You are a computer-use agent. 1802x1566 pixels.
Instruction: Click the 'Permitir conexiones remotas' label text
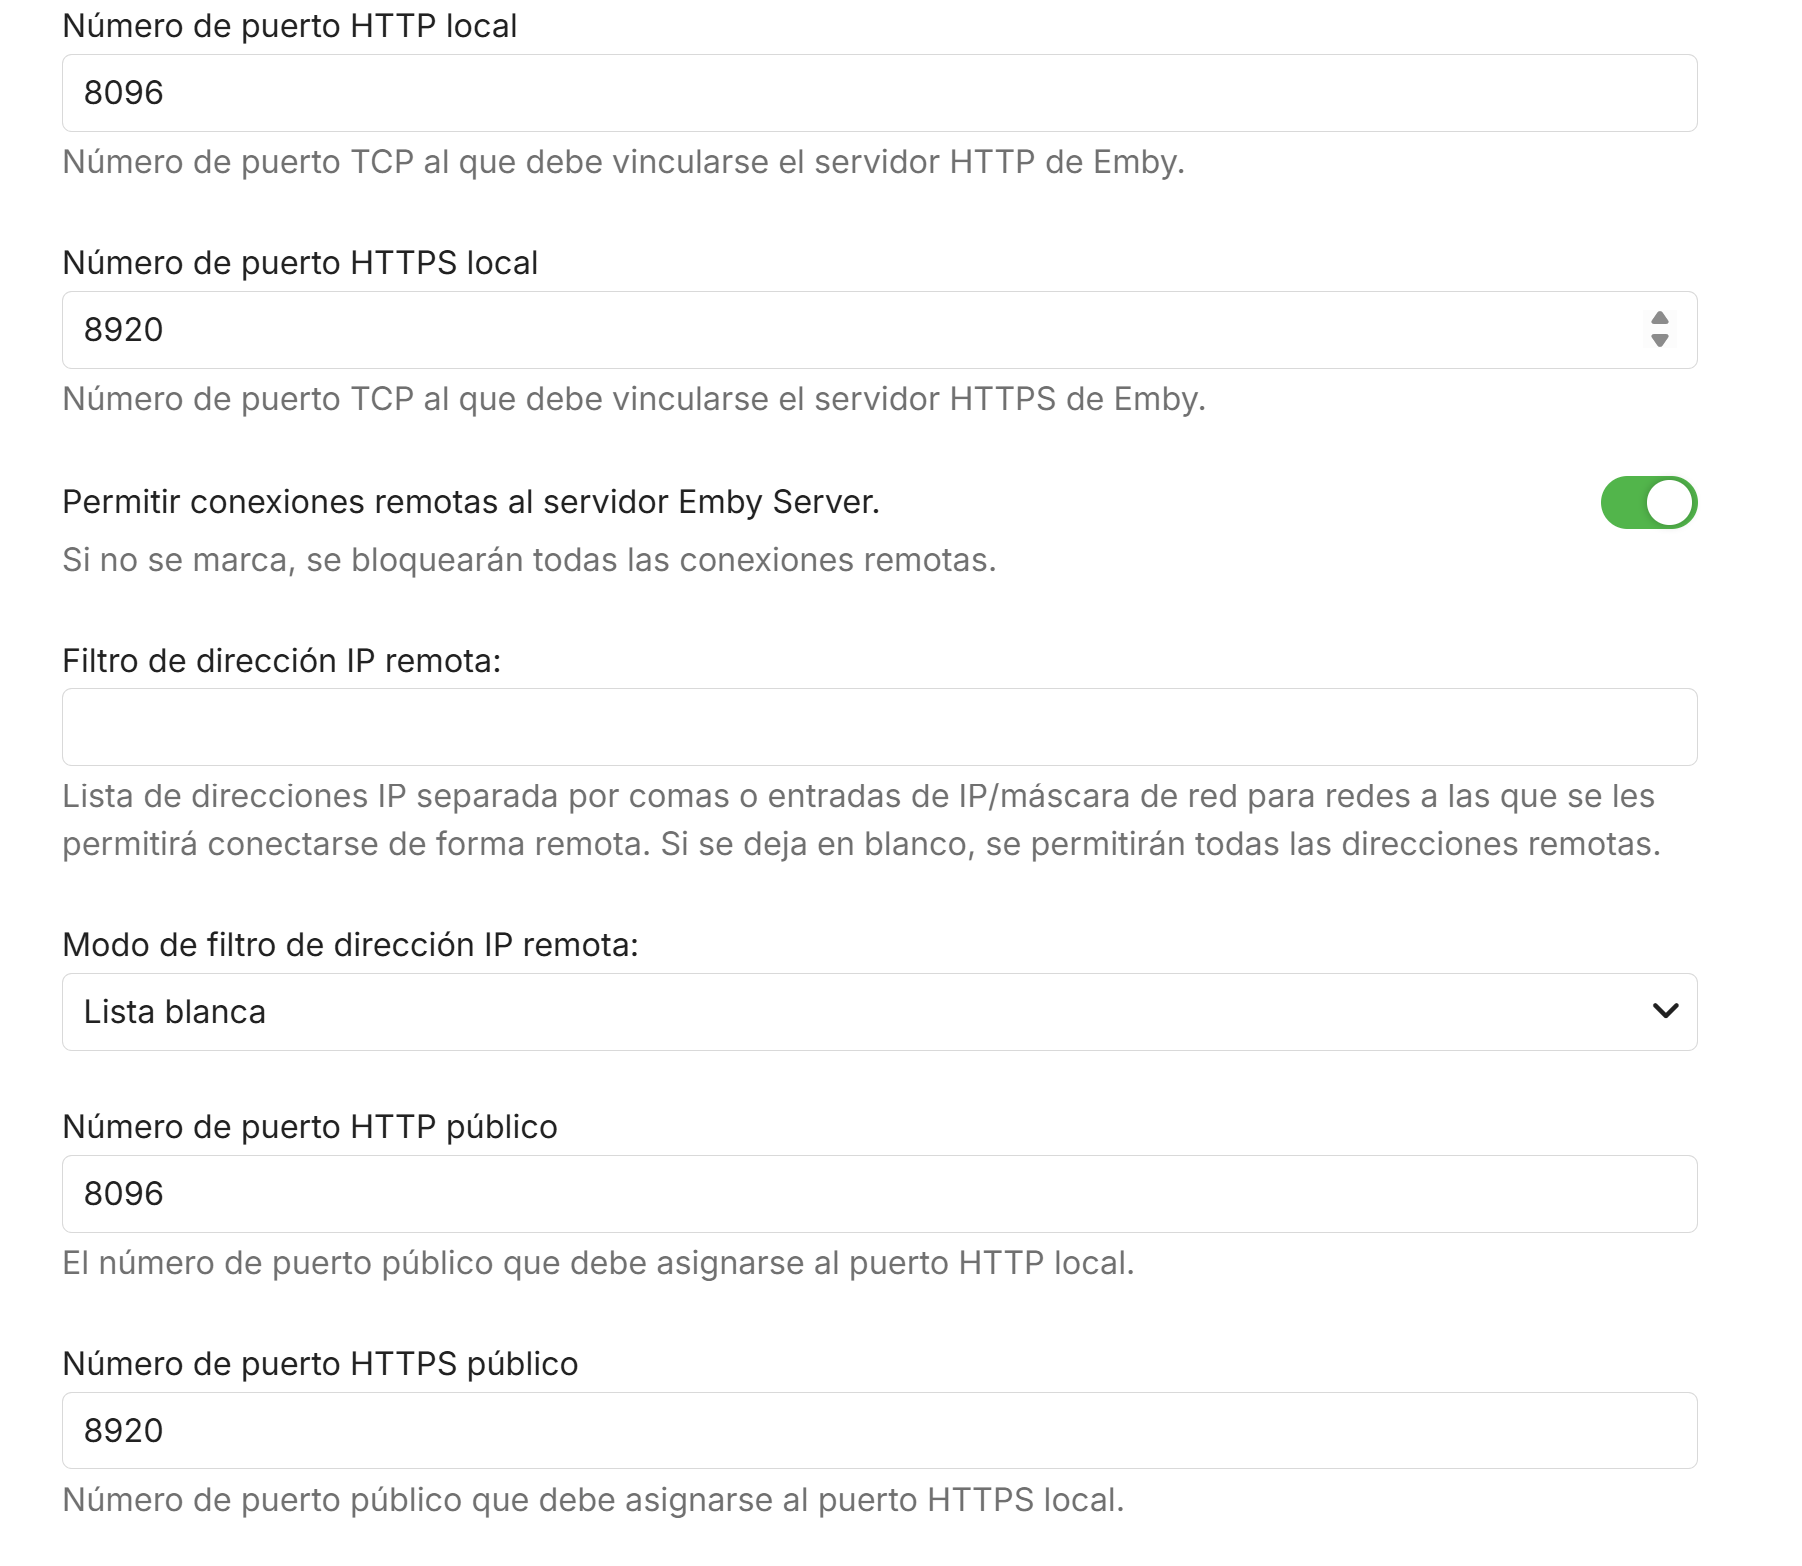click(471, 502)
